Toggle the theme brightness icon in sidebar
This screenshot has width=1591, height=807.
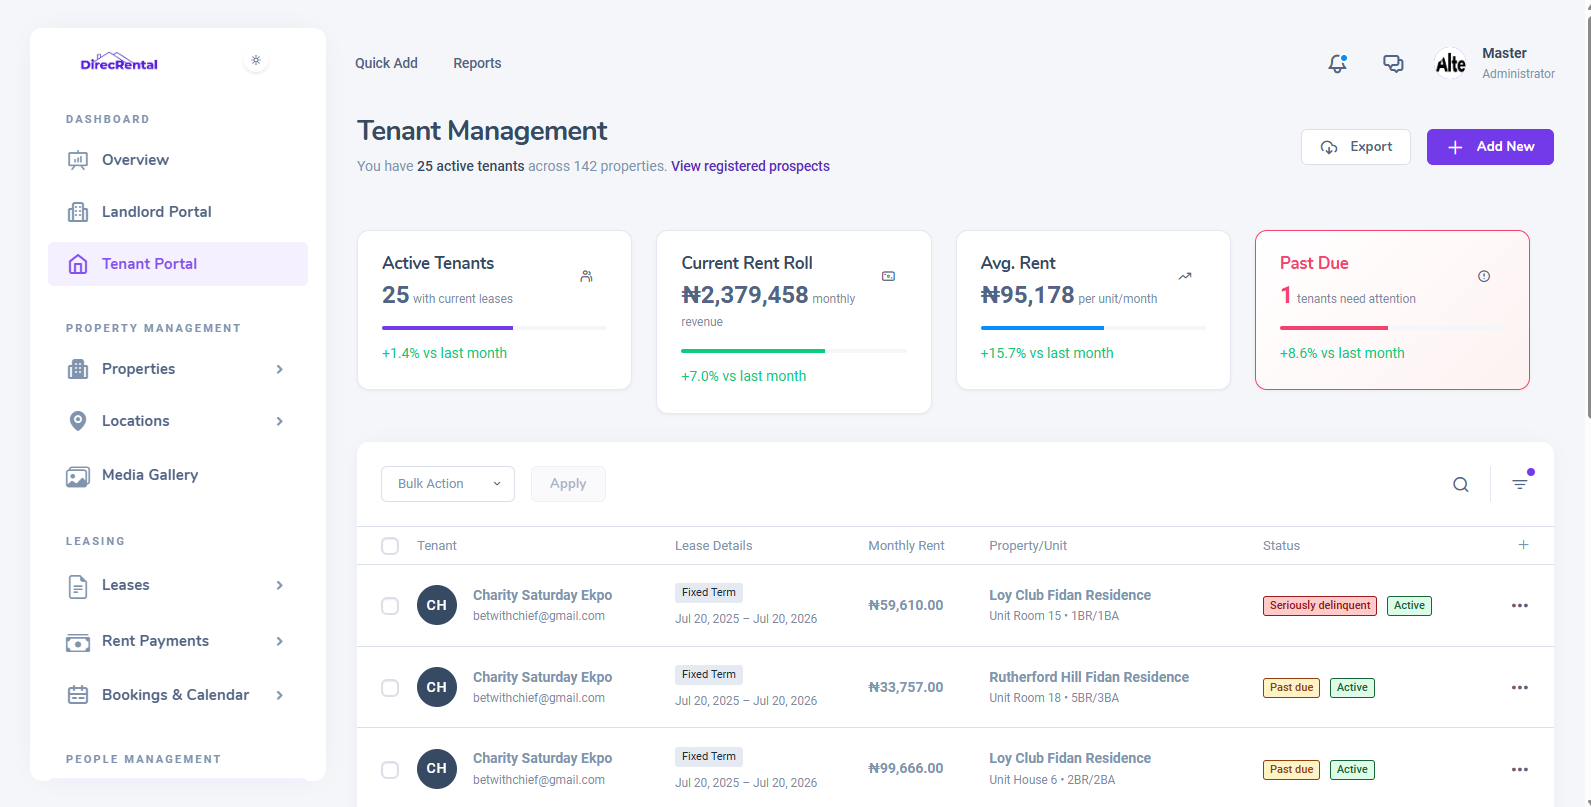(256, 61)
